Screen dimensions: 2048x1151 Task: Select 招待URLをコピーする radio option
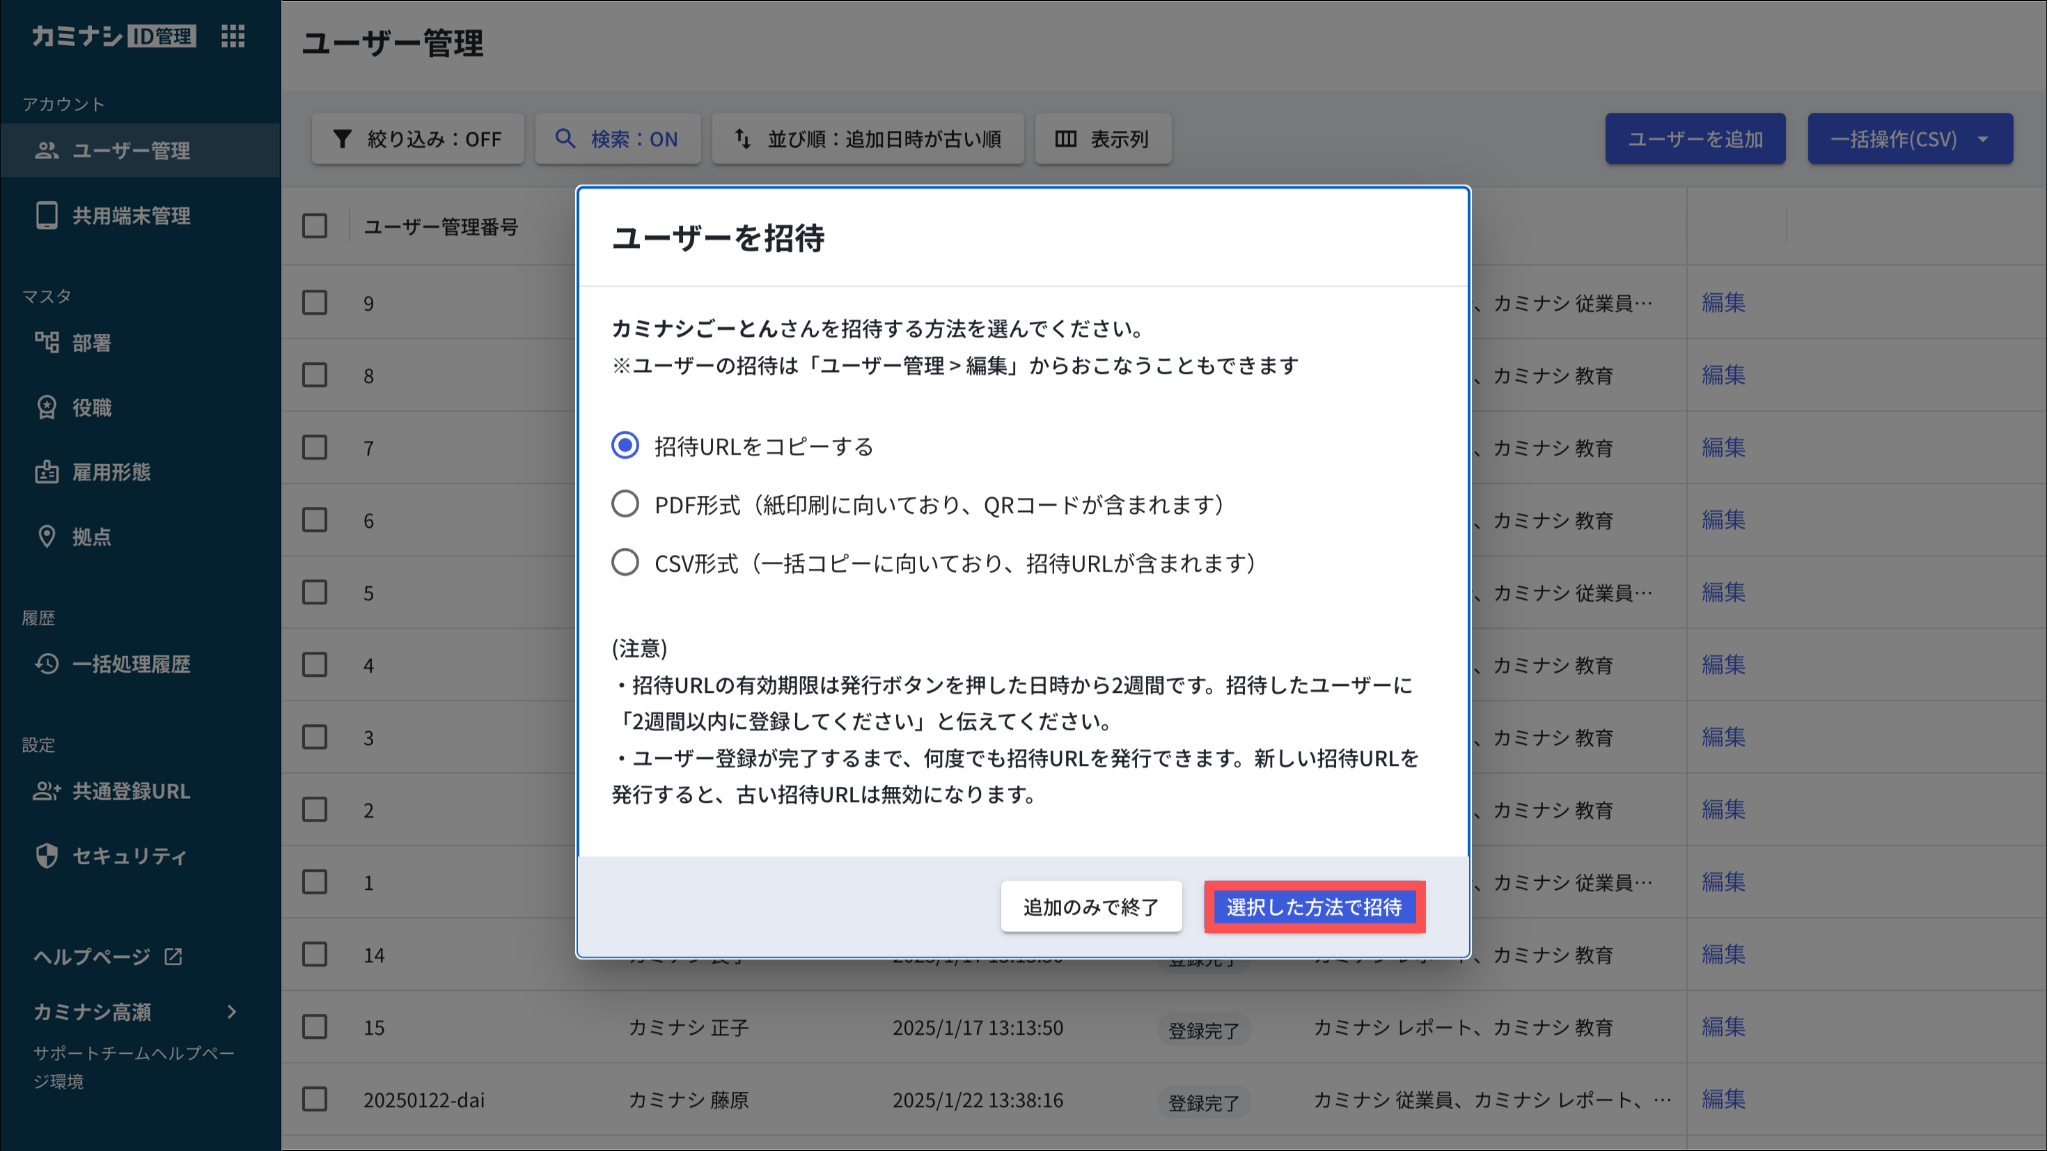tap(625, 446)
